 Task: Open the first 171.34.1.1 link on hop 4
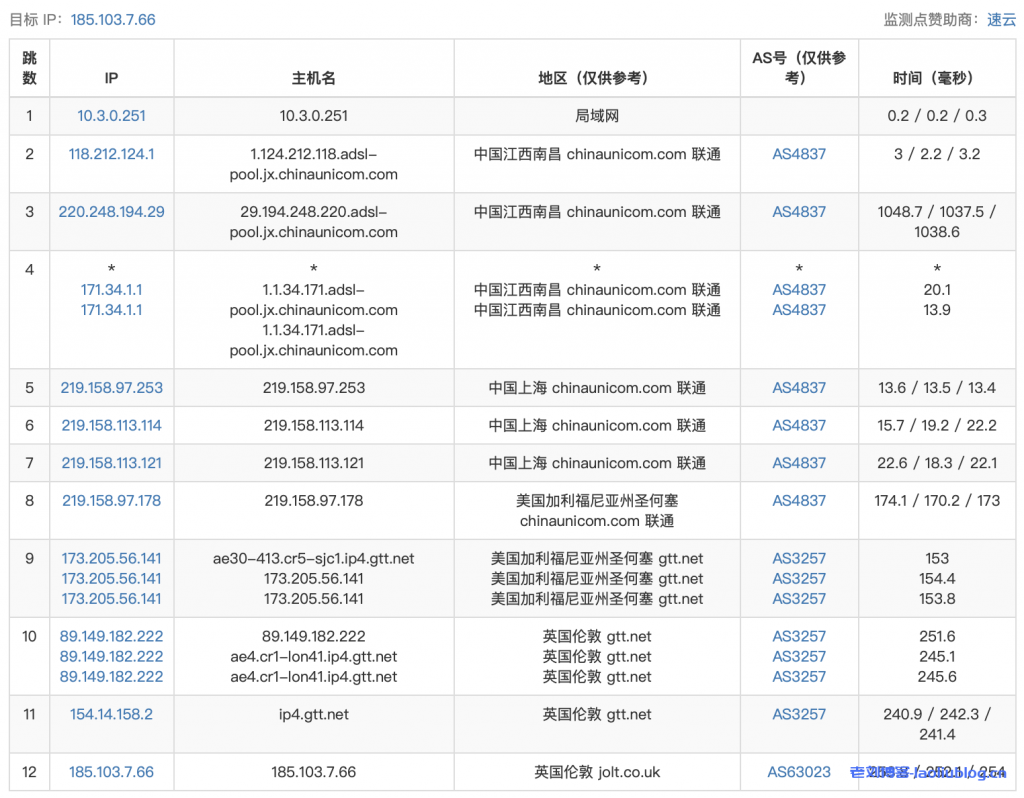pos(111,290)
